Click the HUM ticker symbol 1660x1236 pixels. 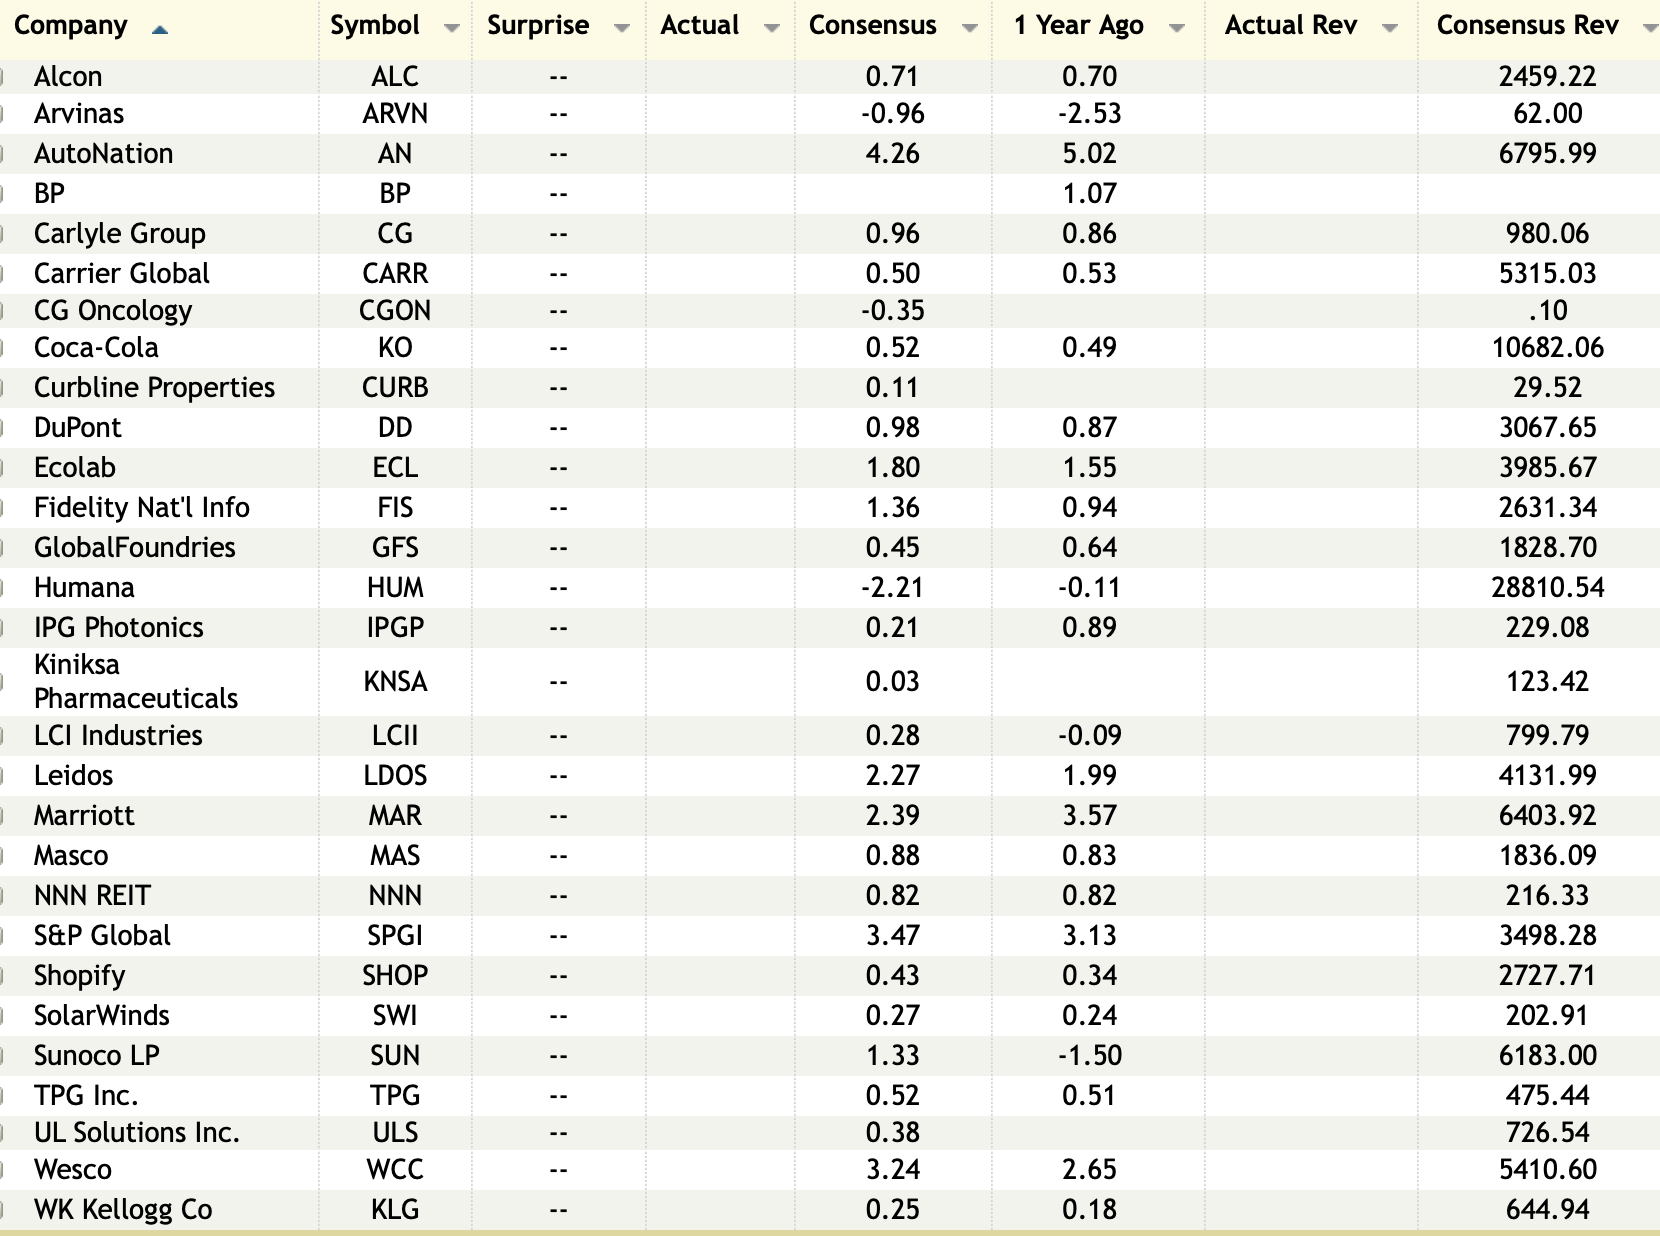(x=395, y=587)
